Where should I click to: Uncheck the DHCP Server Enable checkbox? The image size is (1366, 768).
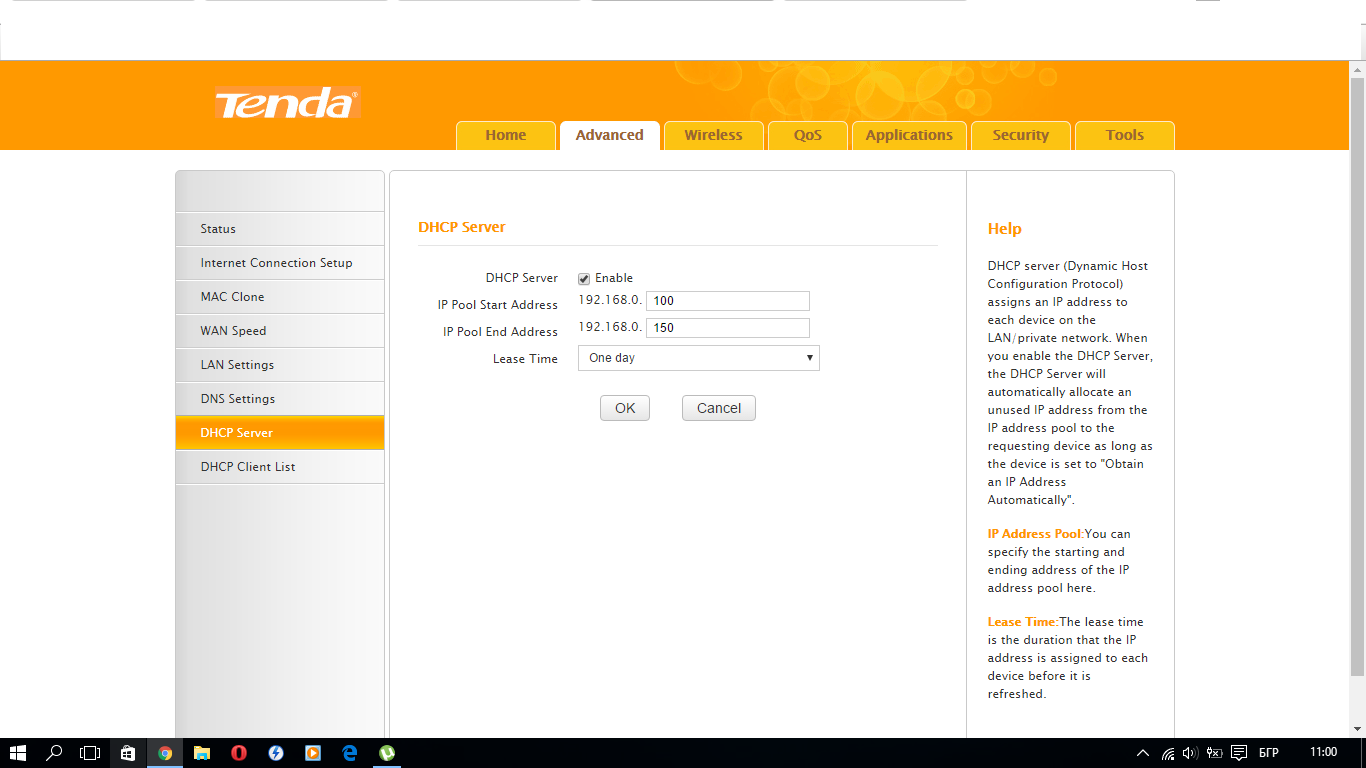pyautogui.click(x=584, y=279)
